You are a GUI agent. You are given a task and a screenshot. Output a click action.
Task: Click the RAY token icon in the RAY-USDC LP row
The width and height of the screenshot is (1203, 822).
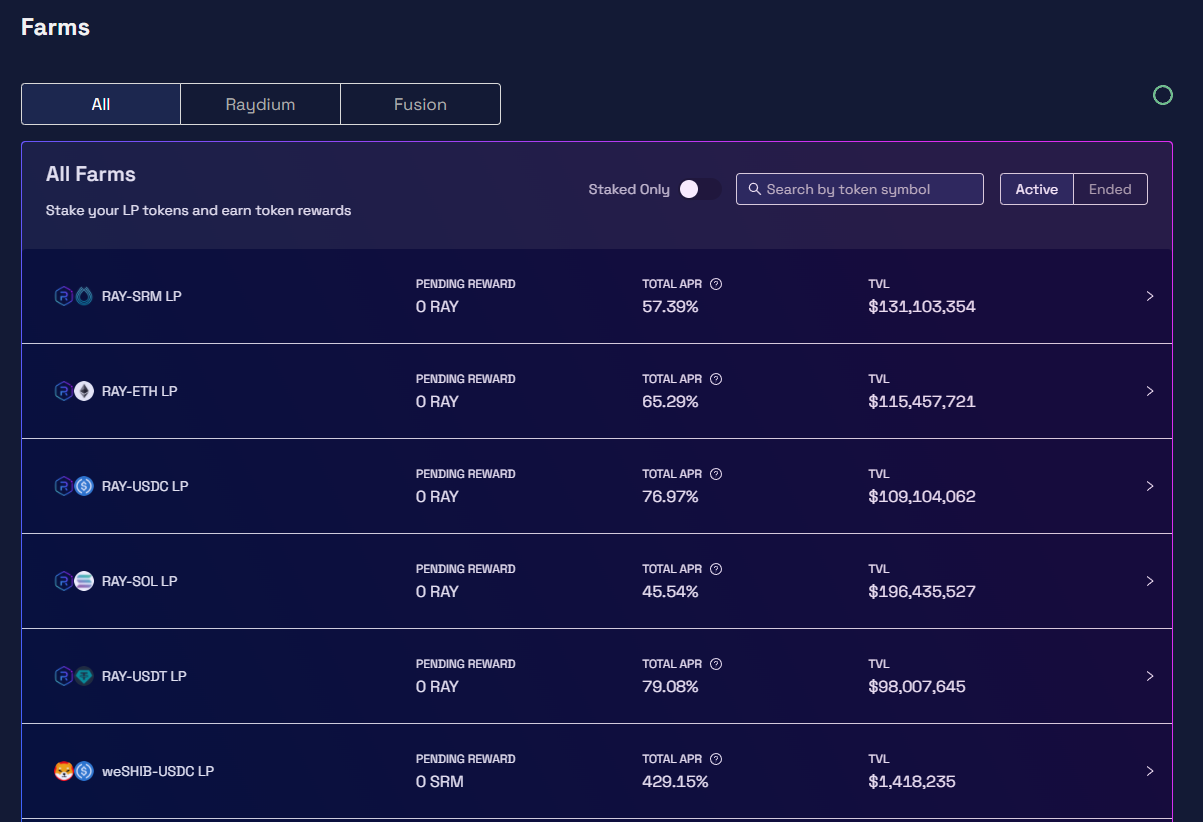point(63,486)
